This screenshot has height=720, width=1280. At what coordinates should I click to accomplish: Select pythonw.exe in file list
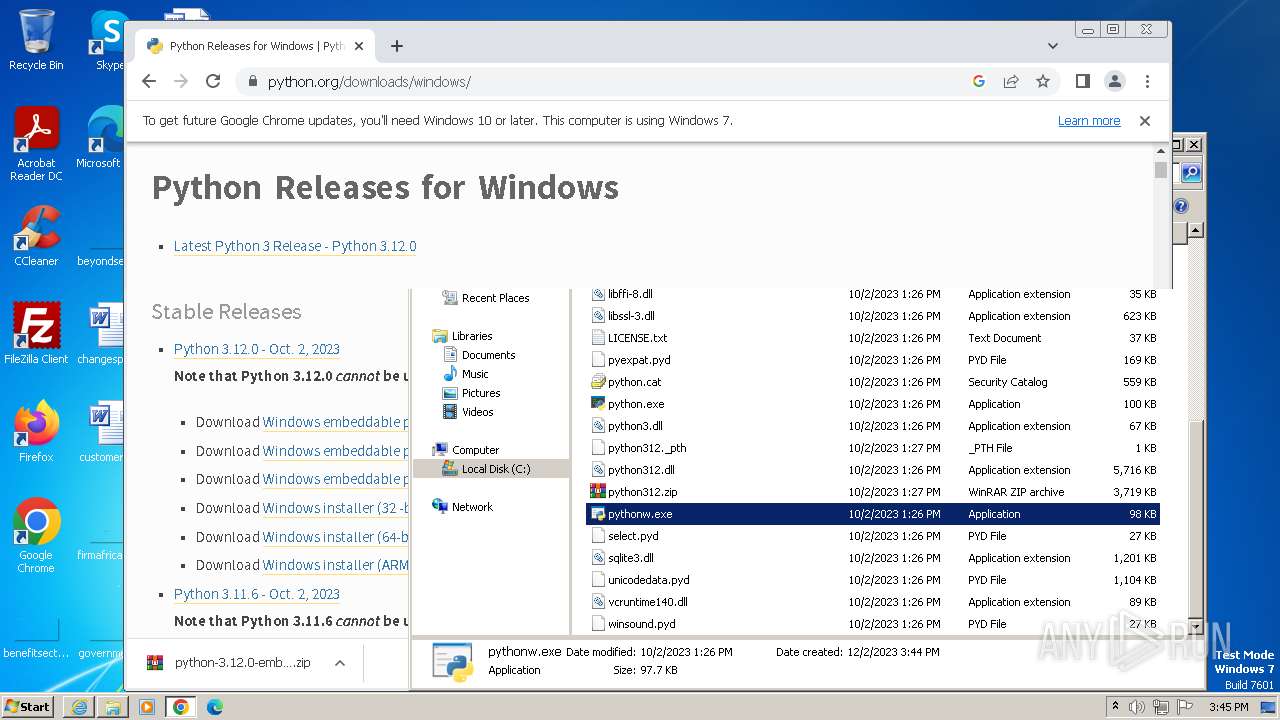[x=872, y=514]
